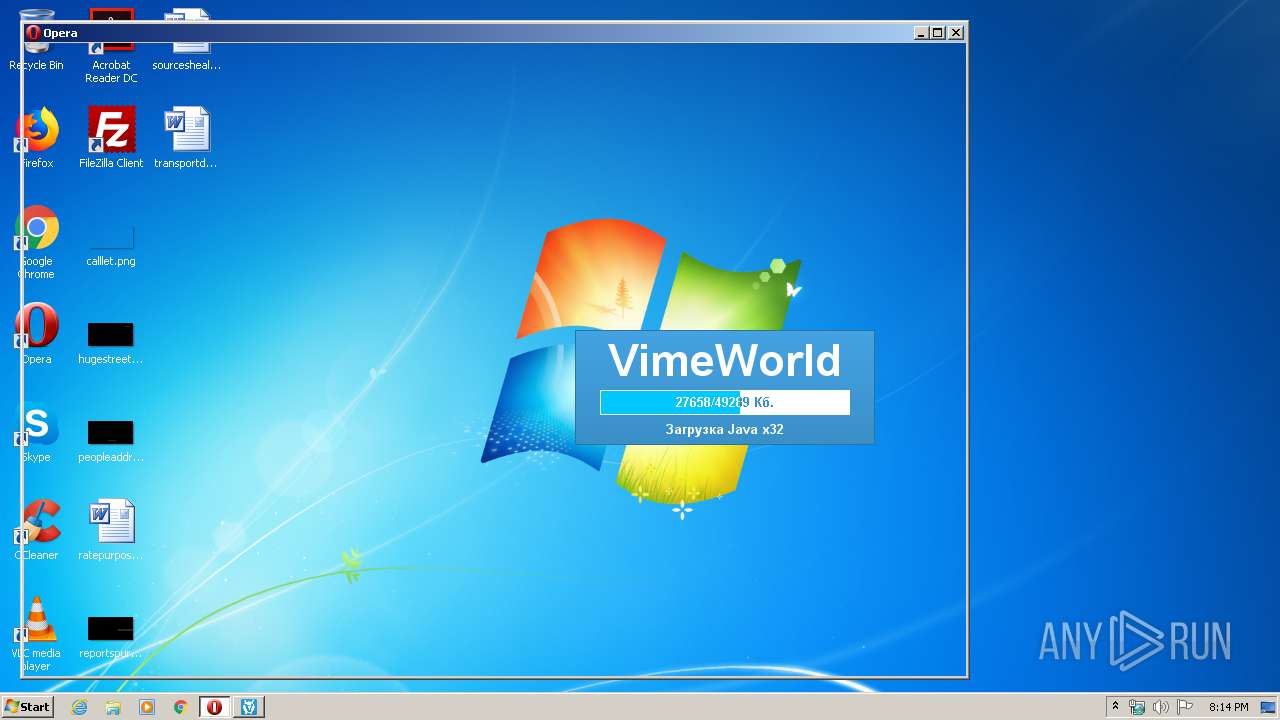Click the 'Загрузка Java x32' status text
Screen dimensions: 1280x720
coord(725,430)
